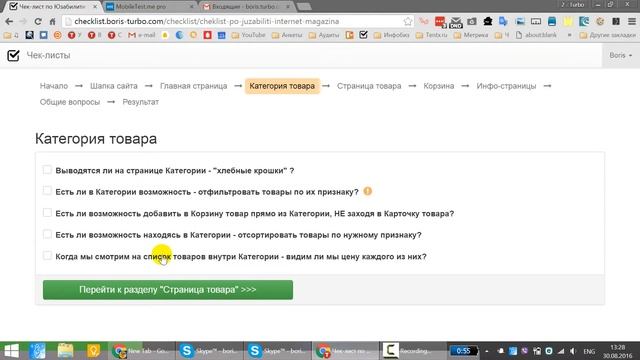Click the cookie extension icon
The width and height of the screenshot is (640, 360).
(x=600, y=21)
